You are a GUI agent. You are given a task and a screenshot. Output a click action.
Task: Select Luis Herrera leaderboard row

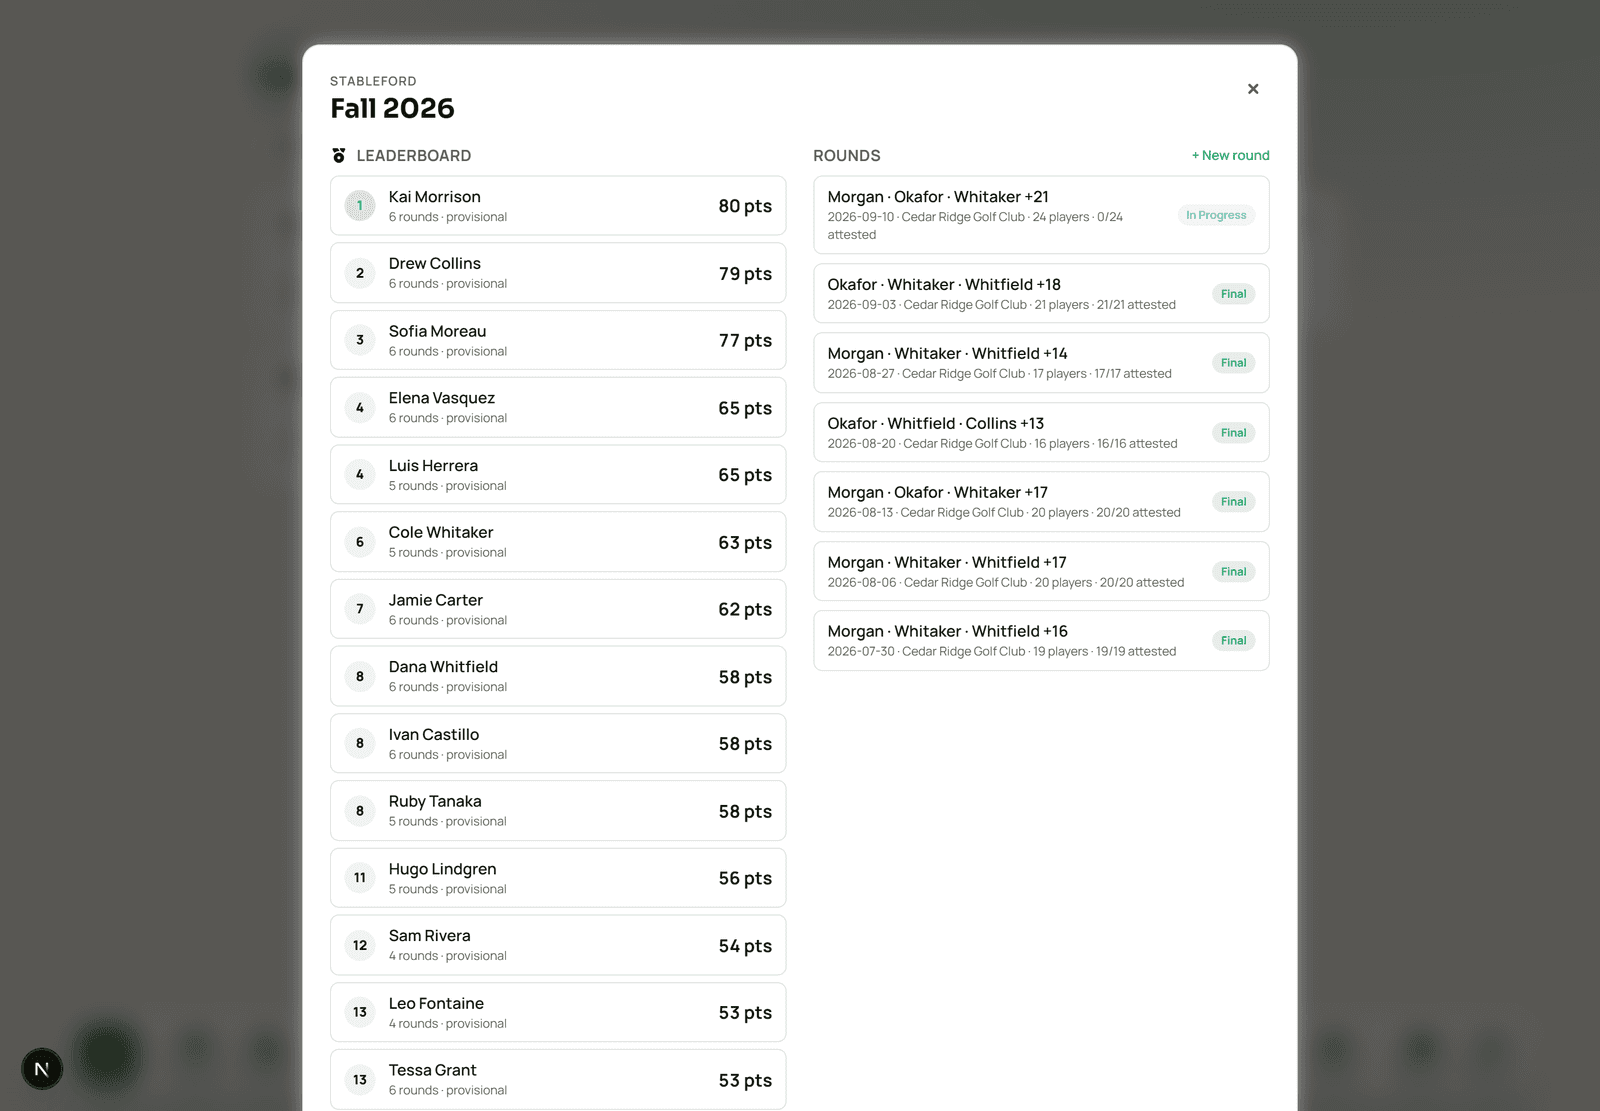tap(558, 475)
